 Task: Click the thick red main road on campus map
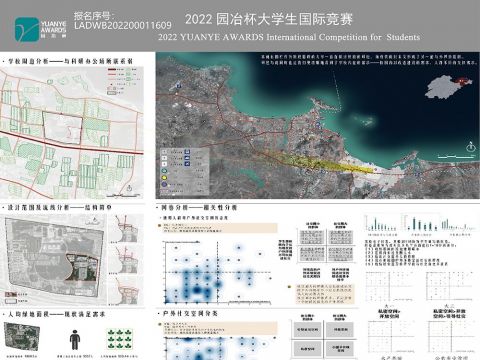(72, 144)
